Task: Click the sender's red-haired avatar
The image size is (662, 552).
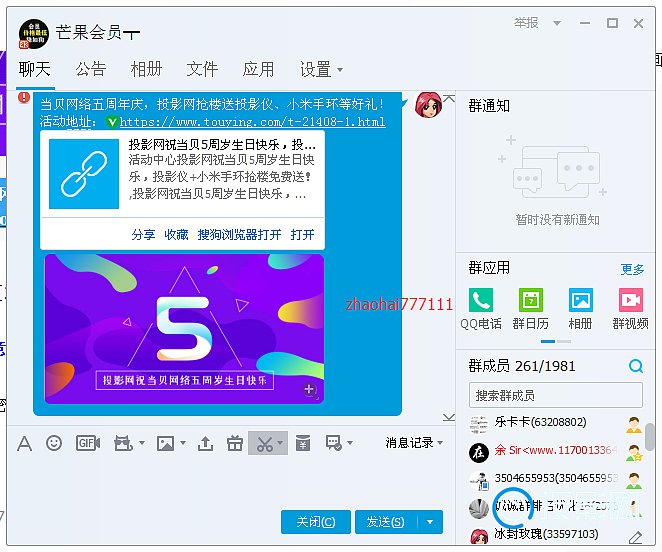Action: [428, 105]
